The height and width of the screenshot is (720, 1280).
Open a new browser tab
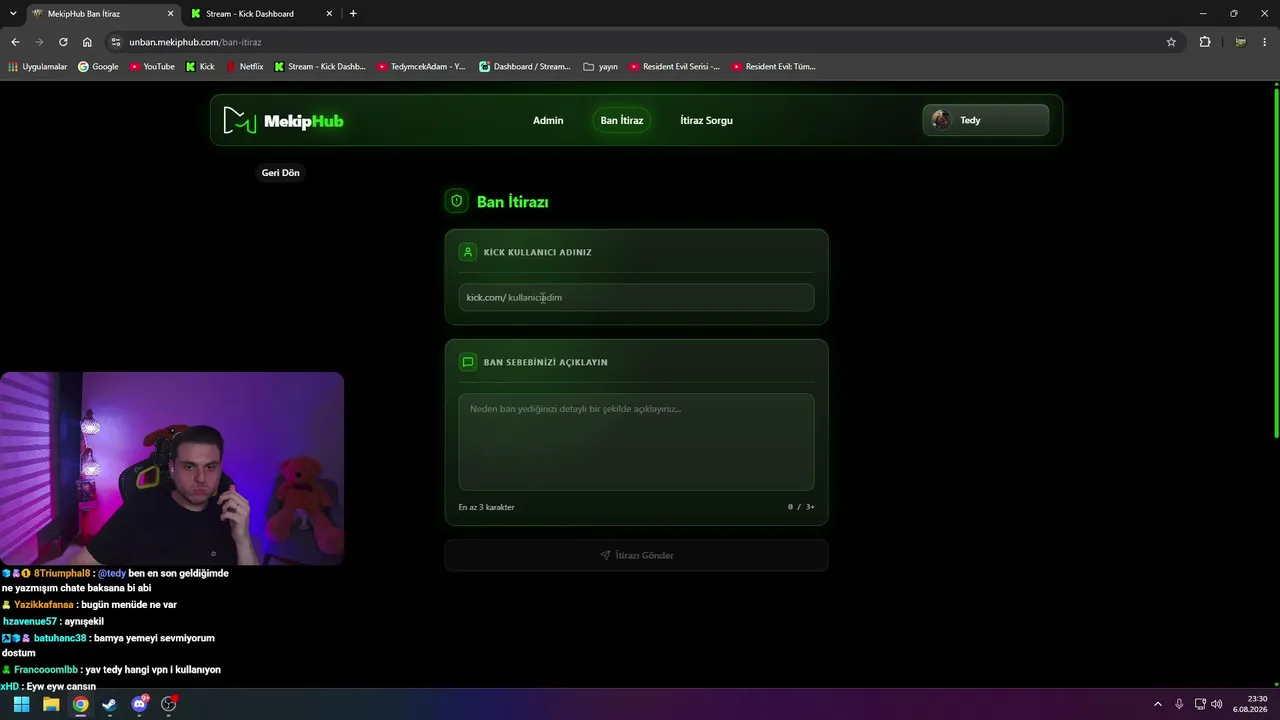353,14
